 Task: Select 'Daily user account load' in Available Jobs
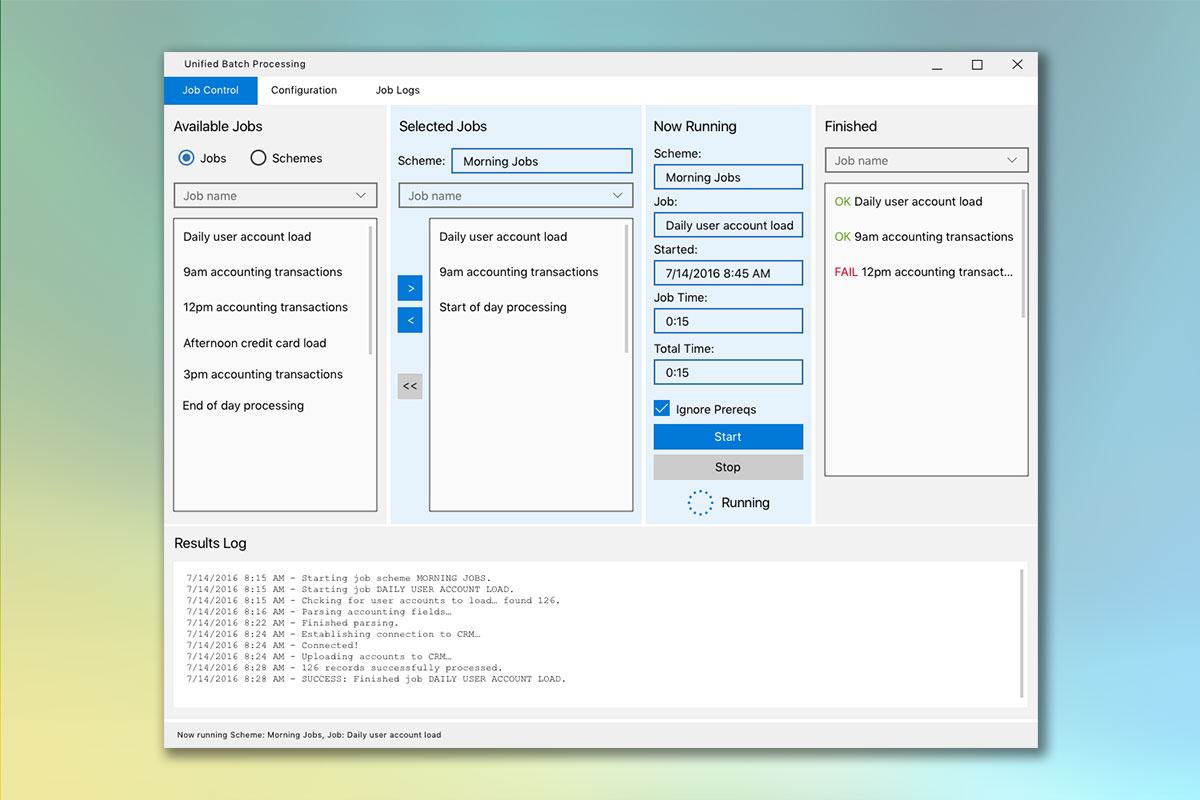pyautogui.click(x=247, y=237)
